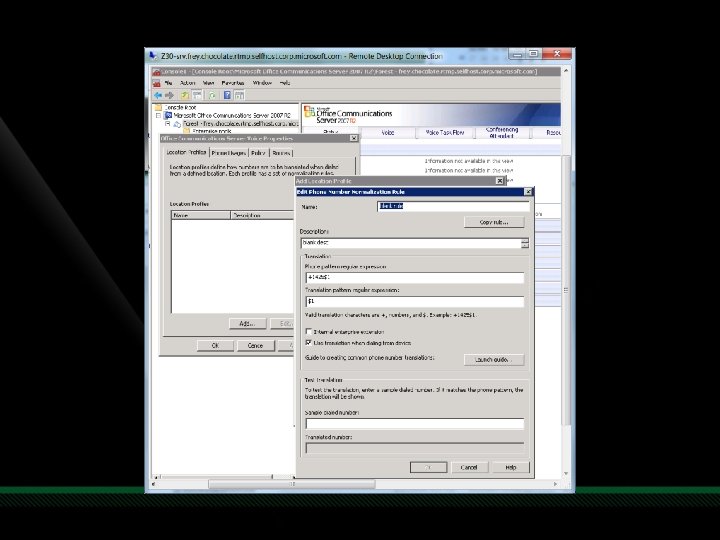Click the action pane icon right of Help
This screenshot has height=540, width=720.
[x=239, y=96]
